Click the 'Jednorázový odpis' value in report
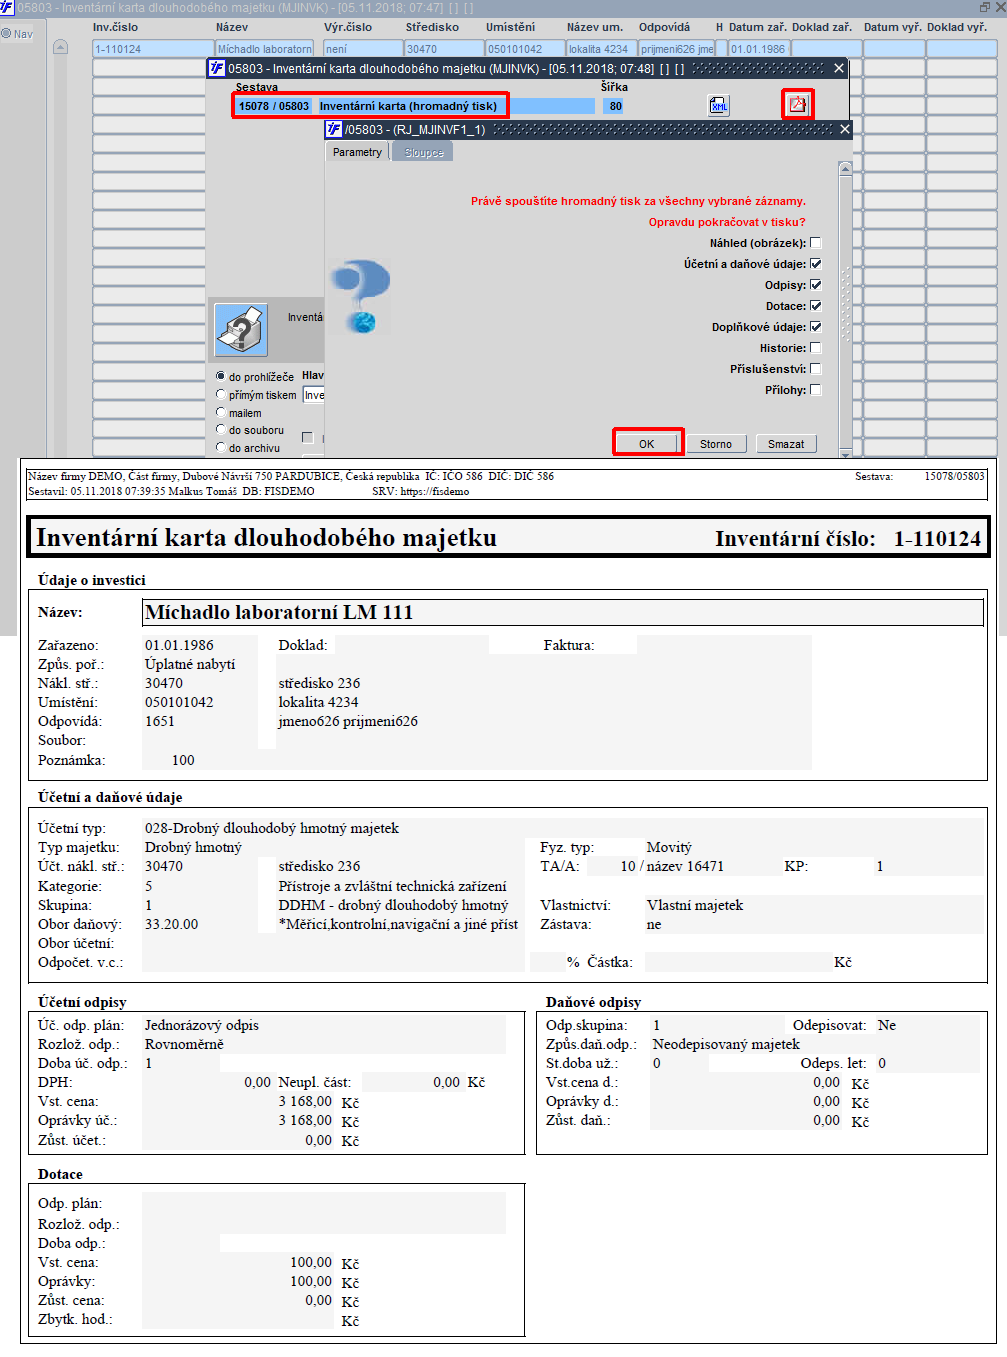This screenshot has width=1007, height=1357. coord(202,1025)
